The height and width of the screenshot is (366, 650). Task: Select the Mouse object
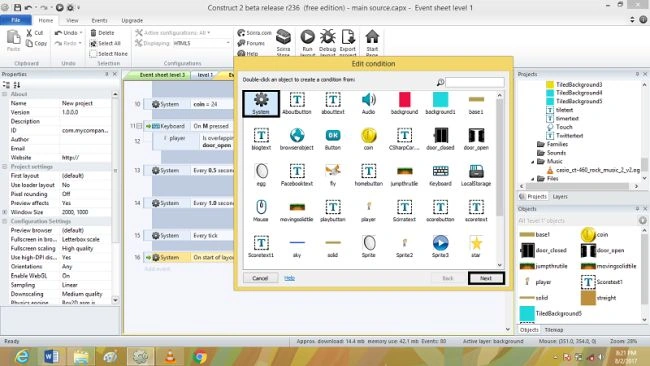point(261,211)
